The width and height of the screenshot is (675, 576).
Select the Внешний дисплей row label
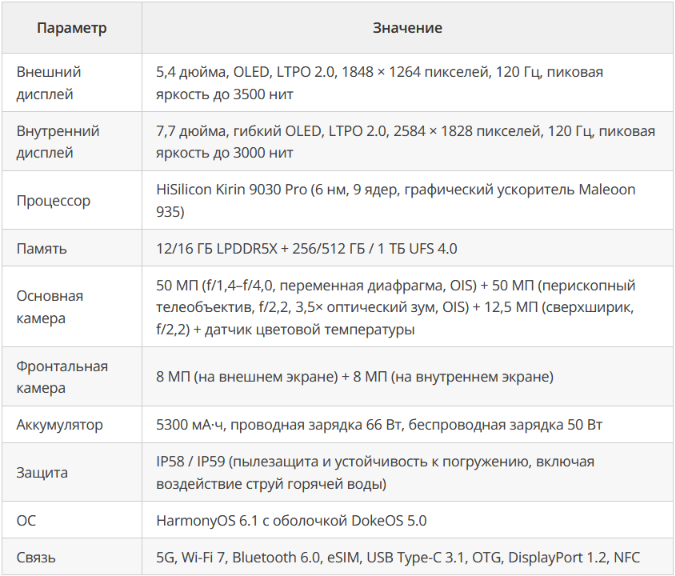[x=49, y=83]
